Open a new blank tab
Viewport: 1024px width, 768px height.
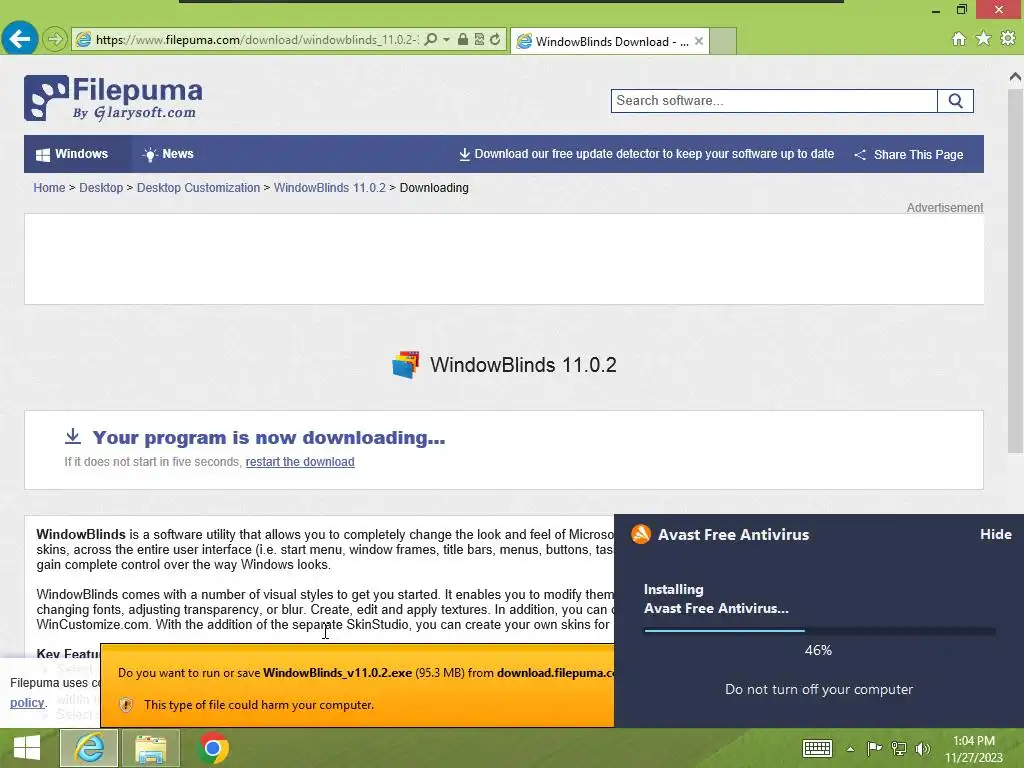click(723, 41)
